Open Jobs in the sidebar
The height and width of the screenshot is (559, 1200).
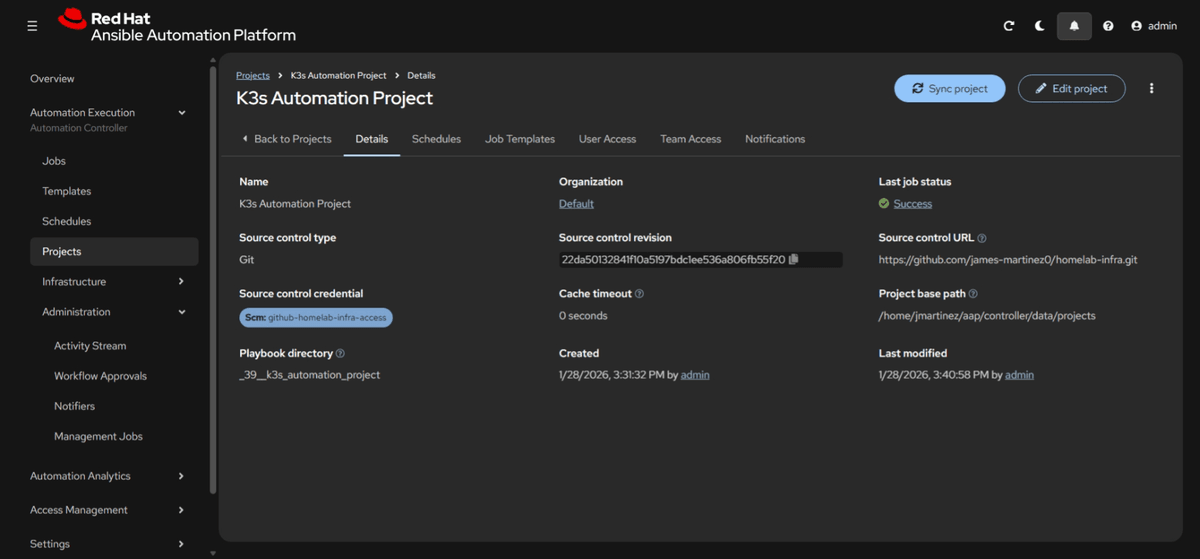(x=54, y=160)
